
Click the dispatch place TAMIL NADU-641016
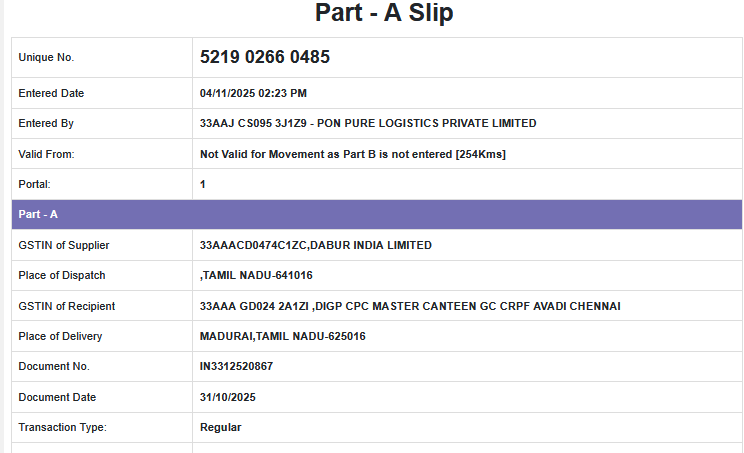(258, 275)
